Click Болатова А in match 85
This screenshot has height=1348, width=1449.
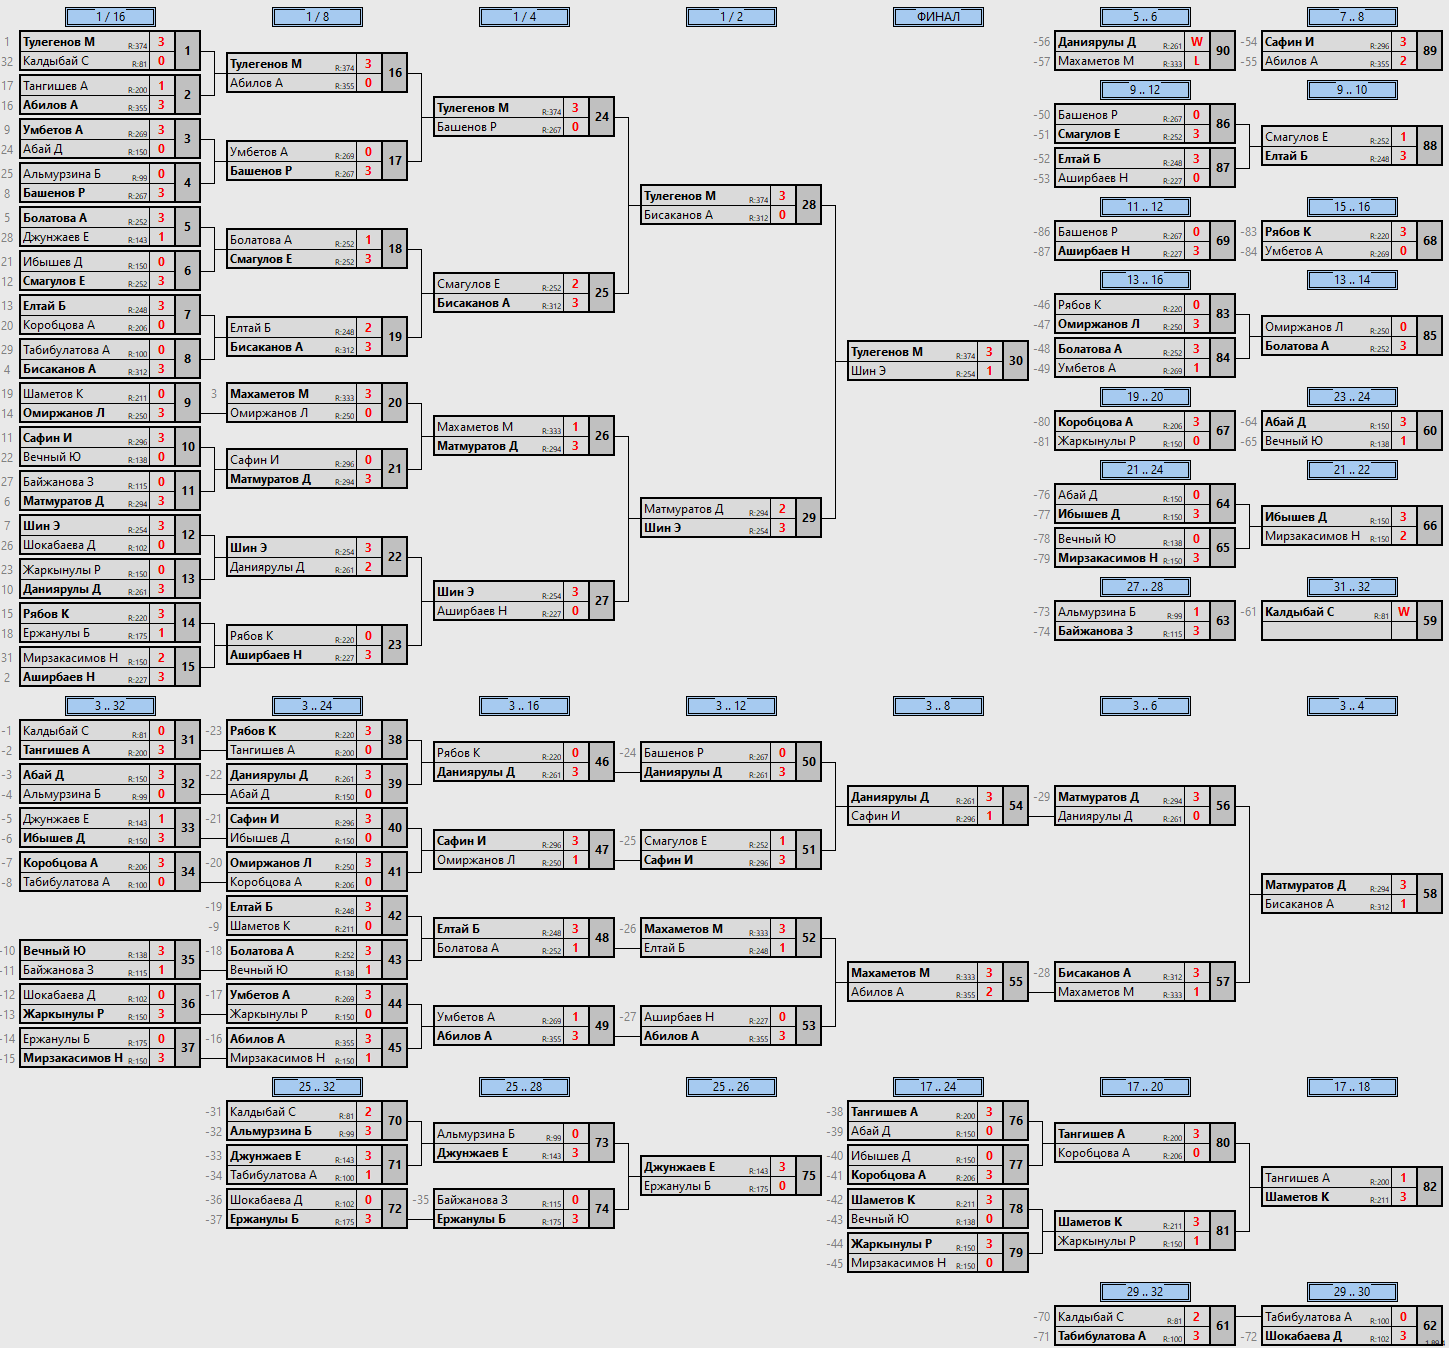1297,346
